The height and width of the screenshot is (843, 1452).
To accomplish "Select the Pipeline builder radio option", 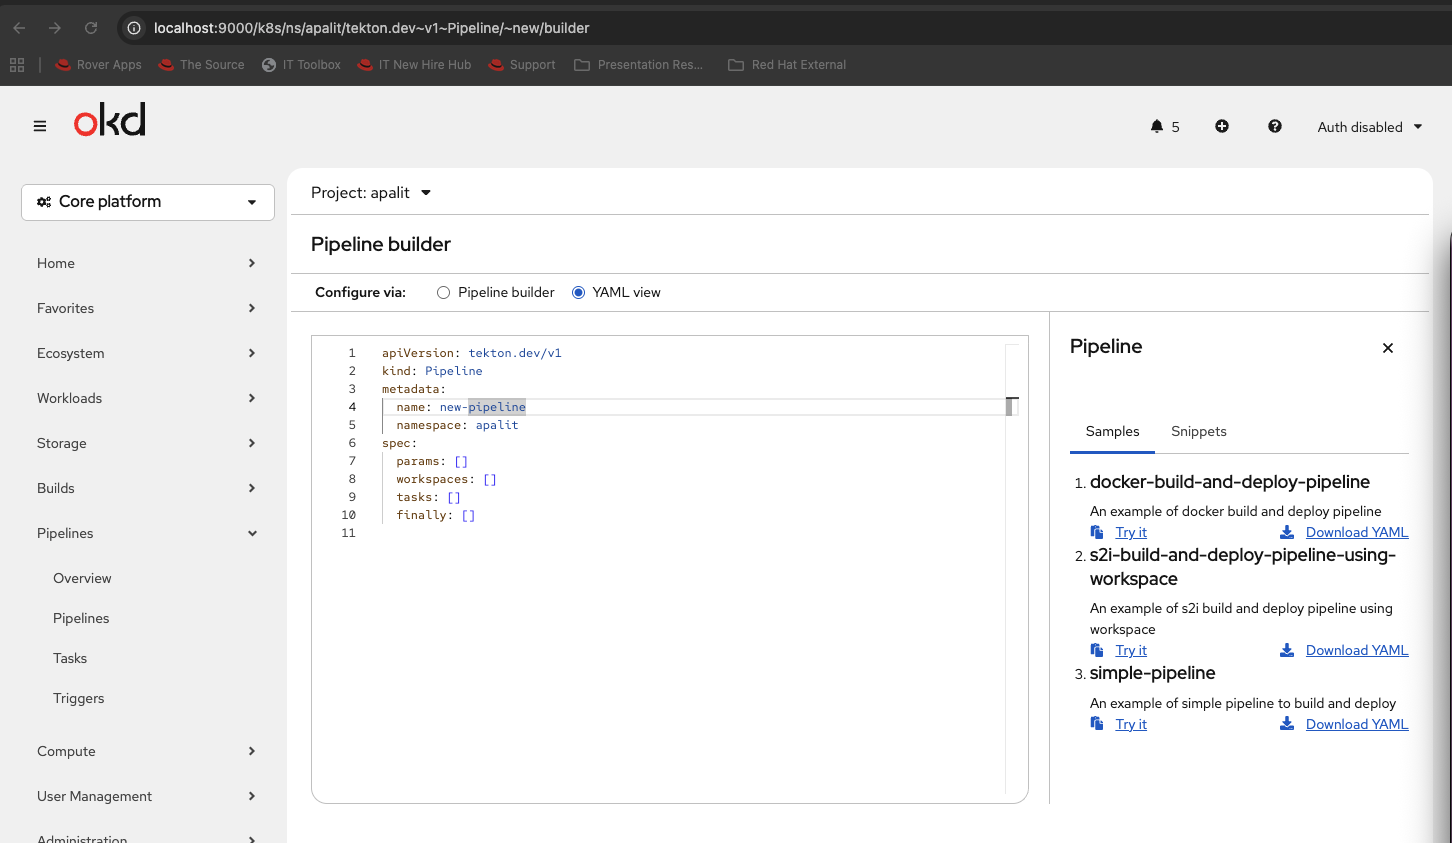I will point(443,293).
